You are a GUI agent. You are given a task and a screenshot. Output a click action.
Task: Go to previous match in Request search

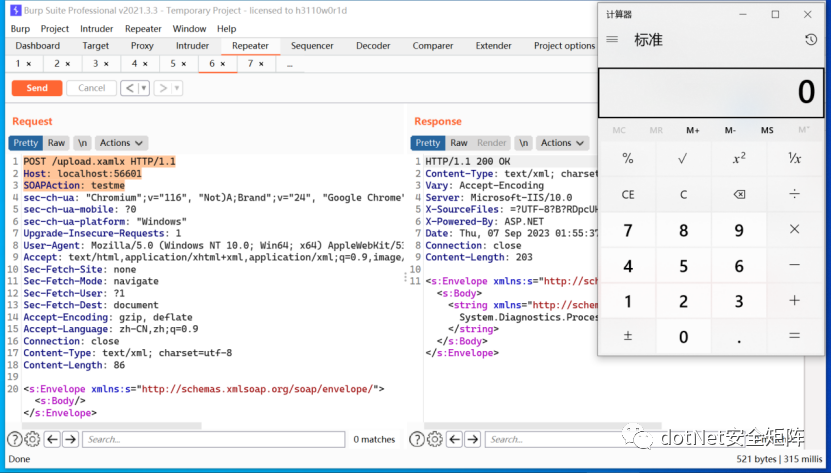pos(52,439)
